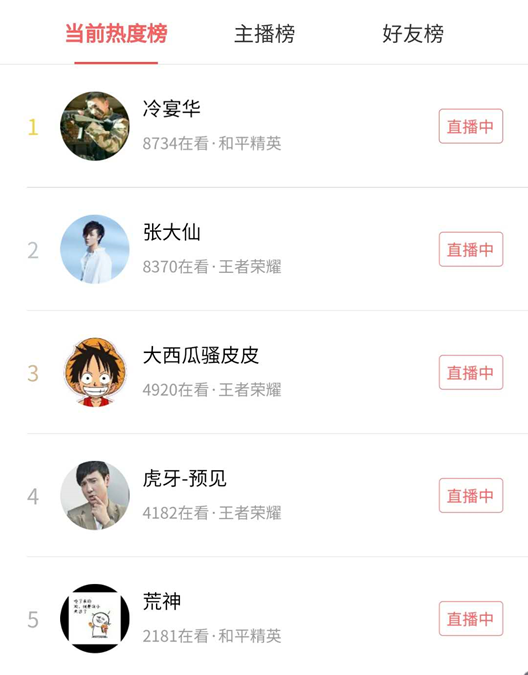
Task: Click 2181在看 · 和平精英 viewer info
Action: tap(212, 636)
